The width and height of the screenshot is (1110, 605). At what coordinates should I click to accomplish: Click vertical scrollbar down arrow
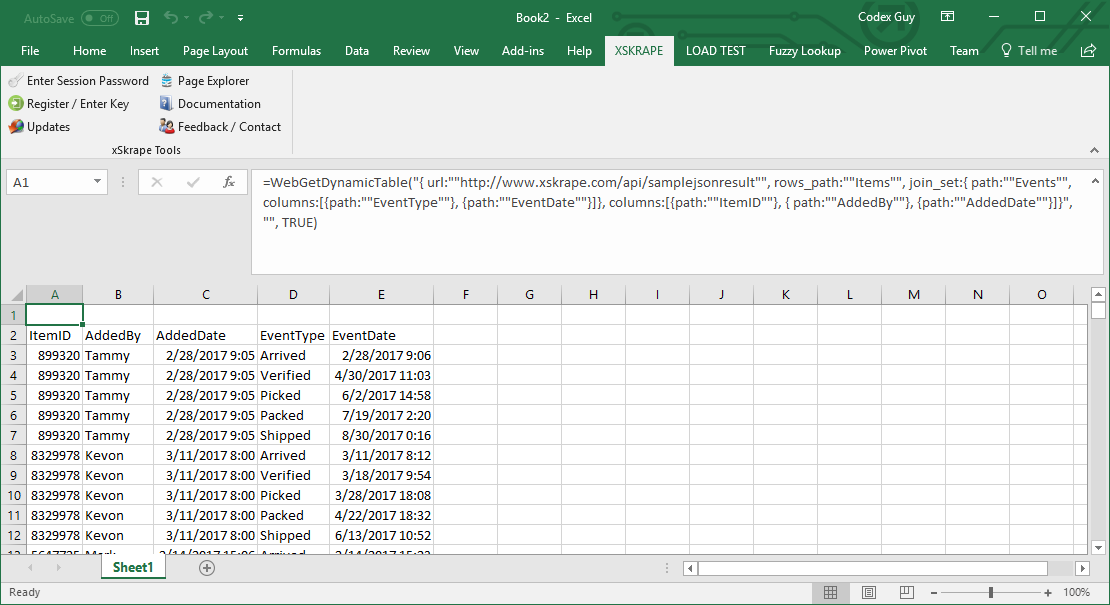pyautogui.click(x=1098, y=547)
